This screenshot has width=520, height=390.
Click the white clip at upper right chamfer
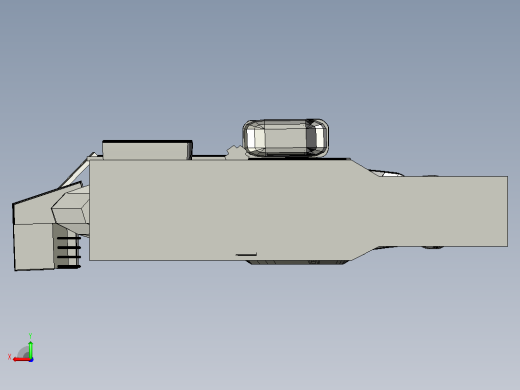coord(387,173)
